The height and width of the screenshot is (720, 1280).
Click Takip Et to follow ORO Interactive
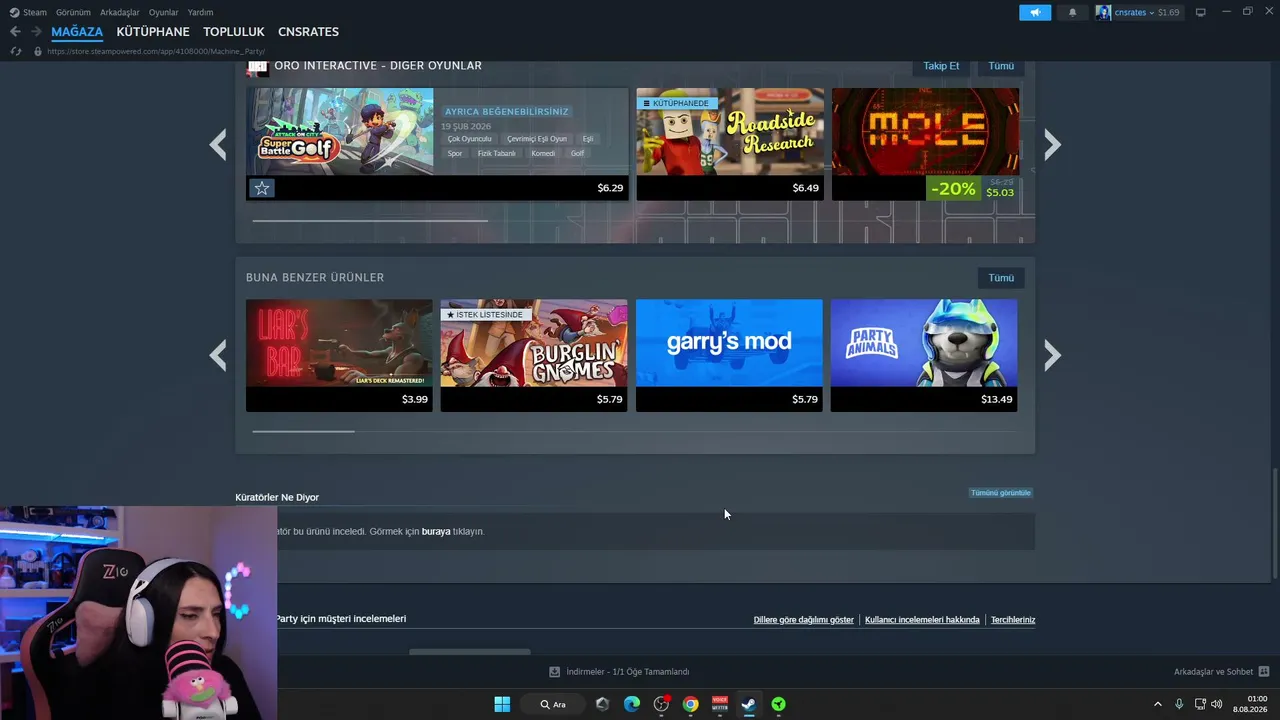click(x=941, y=66)
